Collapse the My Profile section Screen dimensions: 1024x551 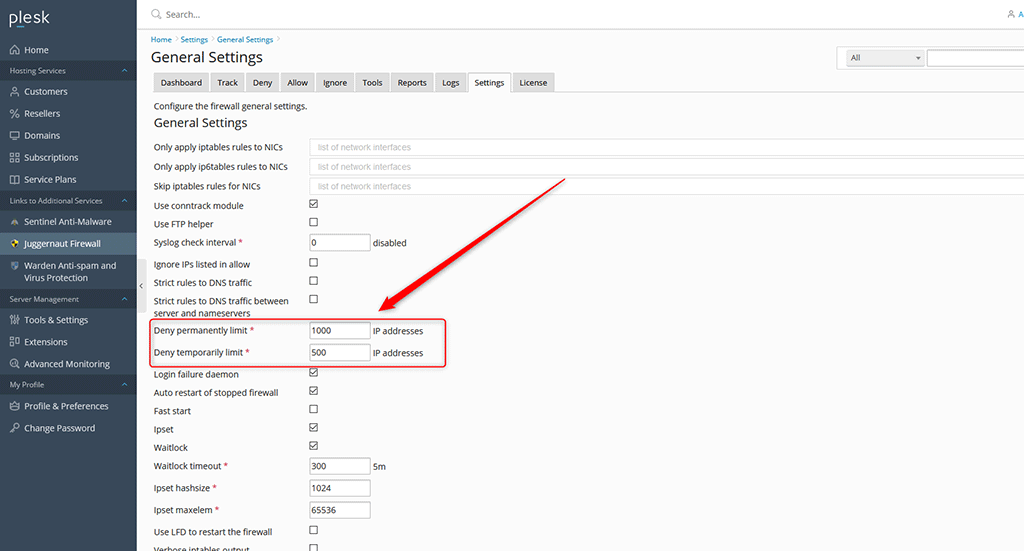point(125,385)
